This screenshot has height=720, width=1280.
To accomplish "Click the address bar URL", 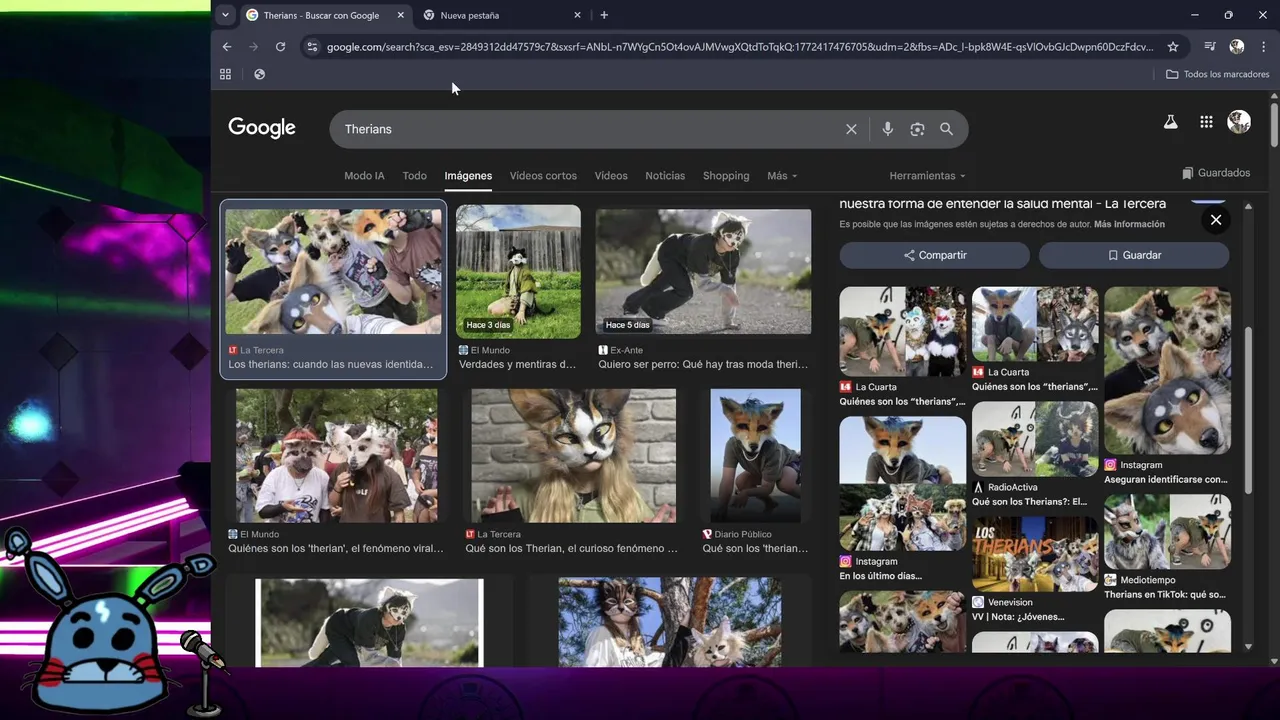I will pyautogui.click(x=740, y=47).
